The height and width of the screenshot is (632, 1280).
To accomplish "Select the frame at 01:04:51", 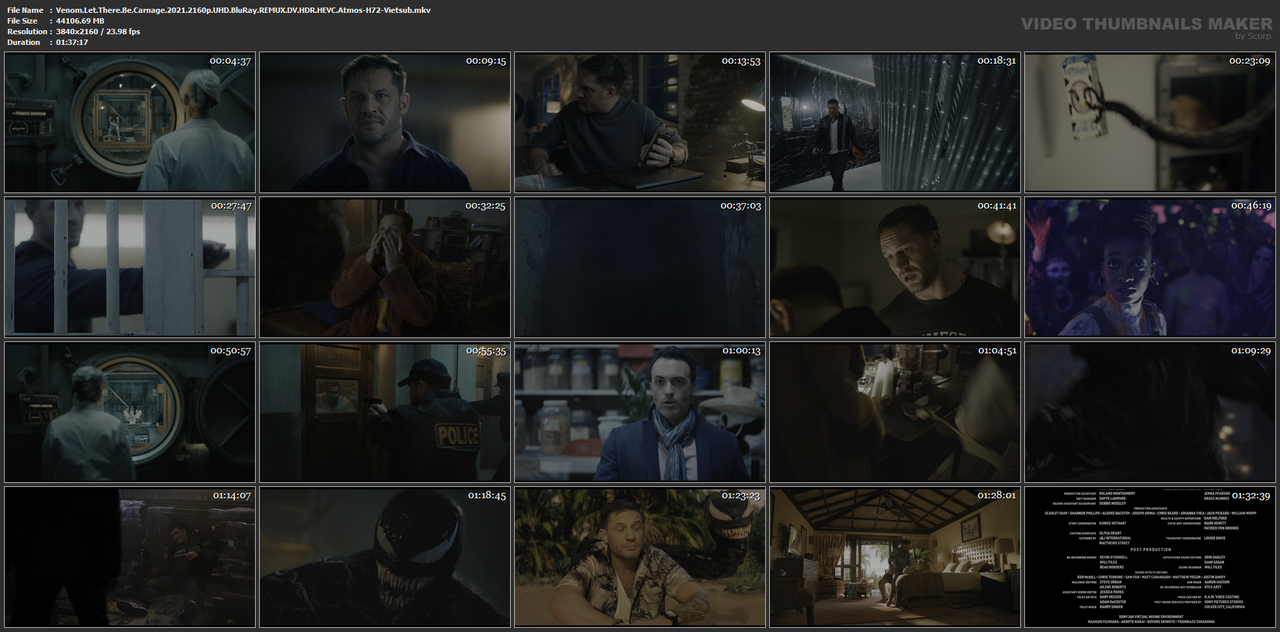I will (x=895, y=412).
